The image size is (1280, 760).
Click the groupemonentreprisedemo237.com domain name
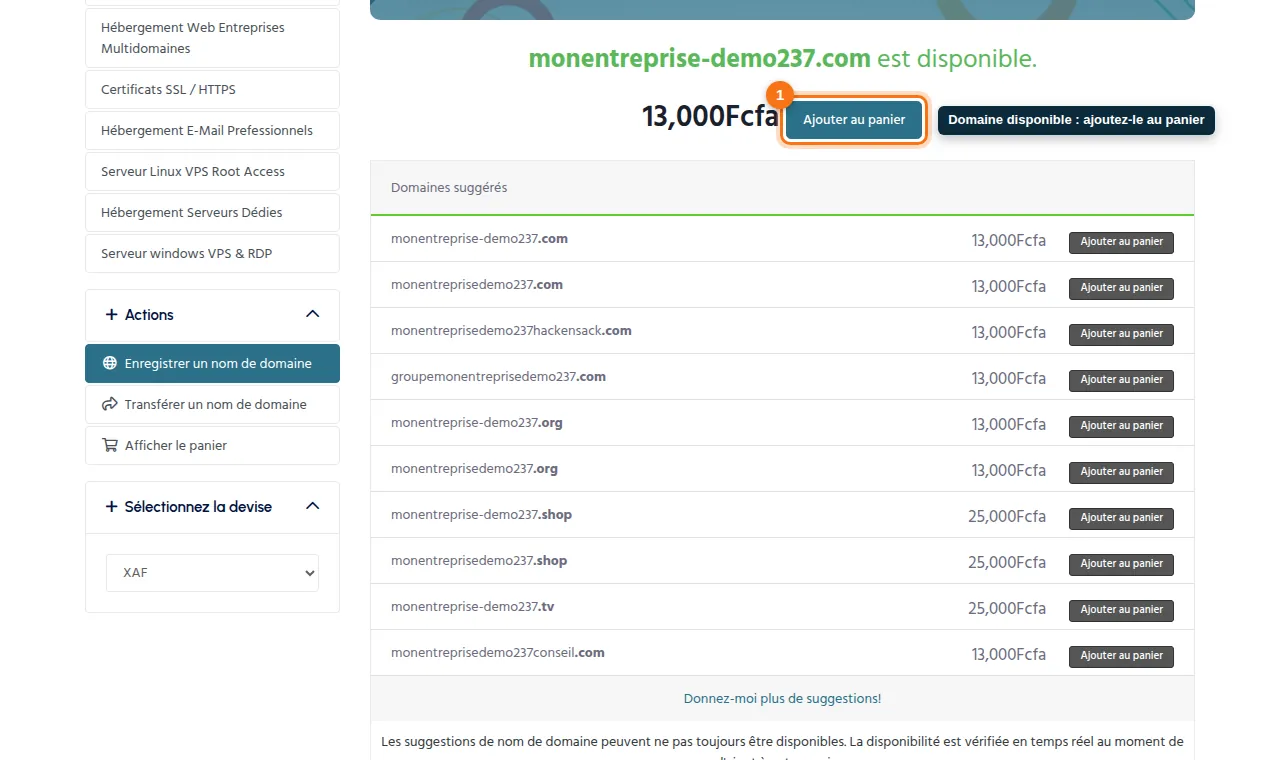click(498, 377)
